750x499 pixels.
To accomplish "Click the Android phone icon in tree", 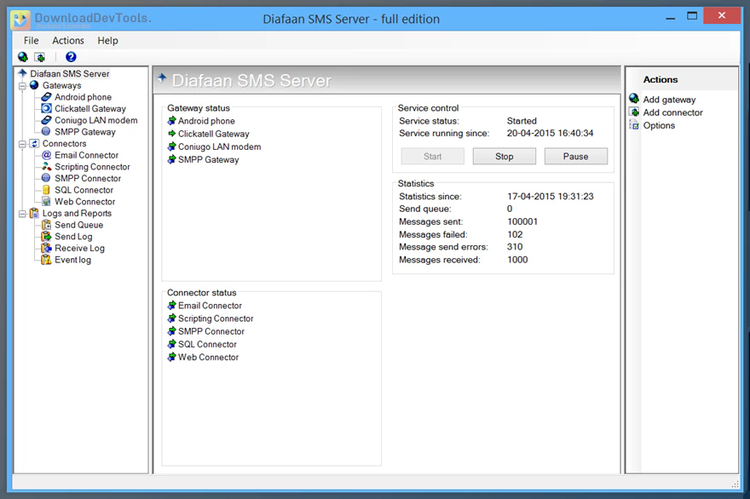I will (46, 97).
